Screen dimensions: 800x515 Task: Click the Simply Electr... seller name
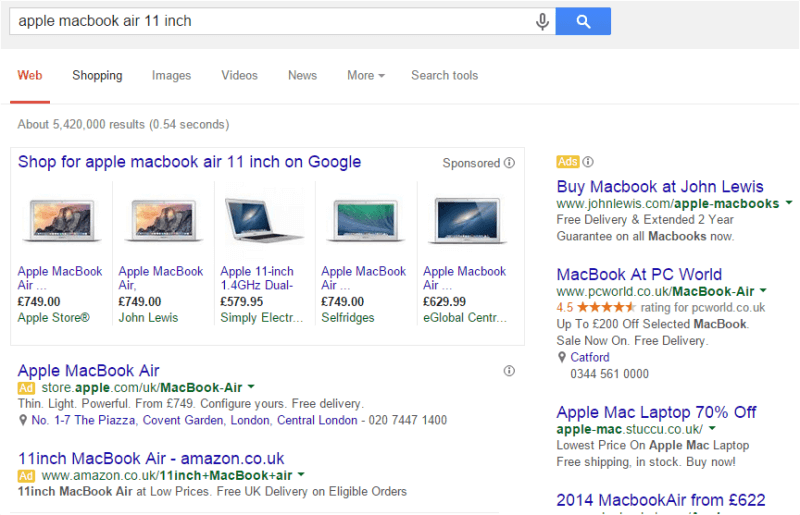tap(262, 318)
